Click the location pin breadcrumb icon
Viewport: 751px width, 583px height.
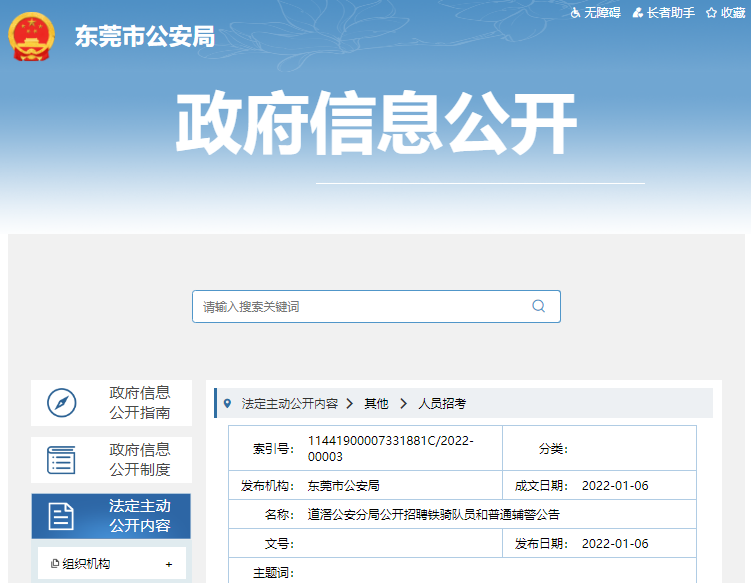(228, 404)
